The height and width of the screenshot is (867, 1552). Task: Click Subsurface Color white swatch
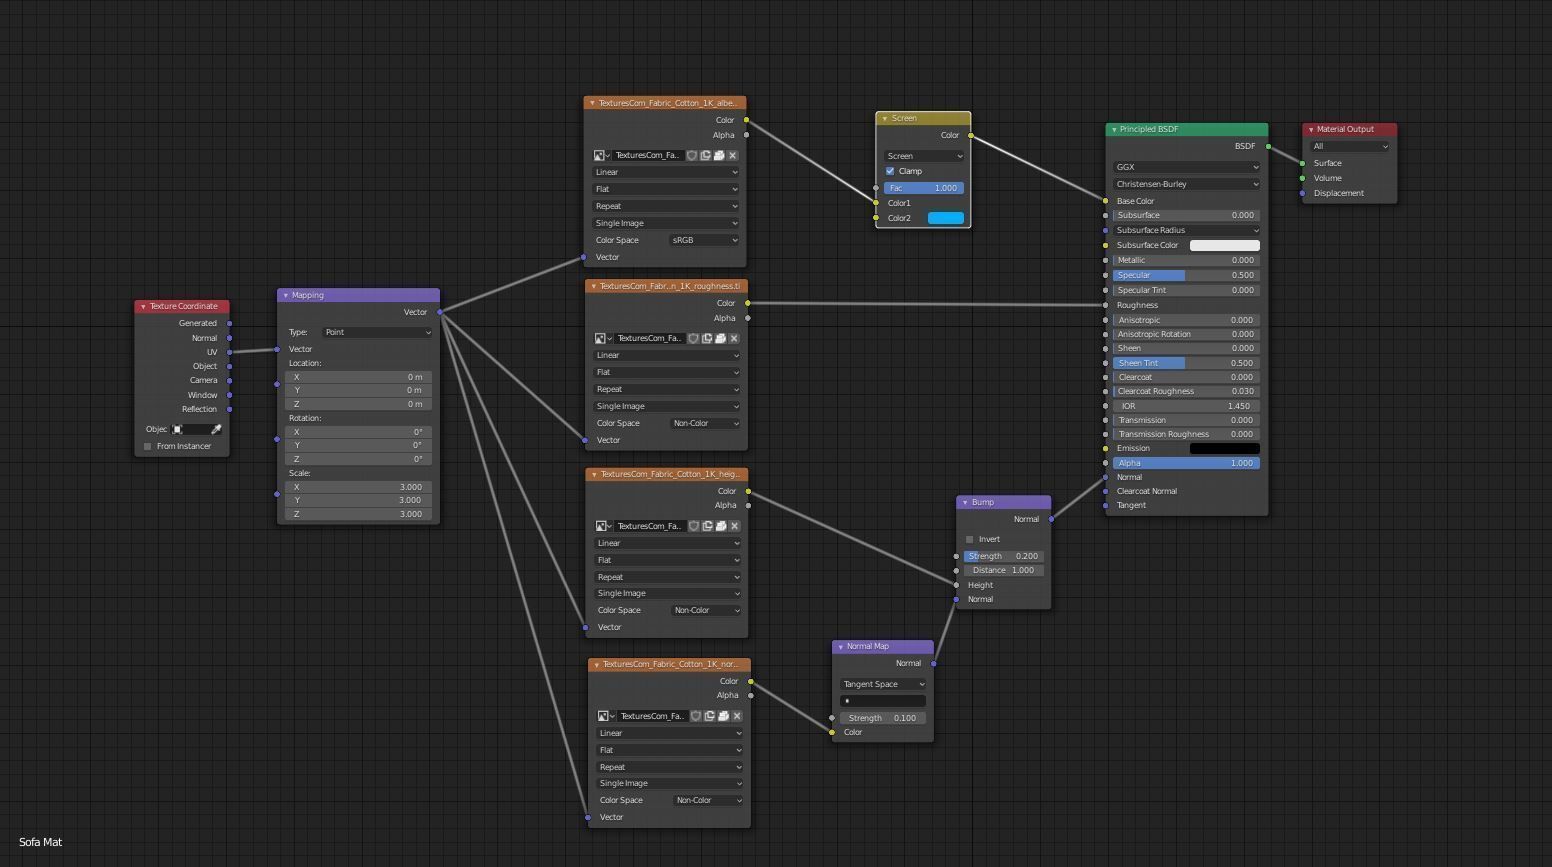[x=1225, y=245]
